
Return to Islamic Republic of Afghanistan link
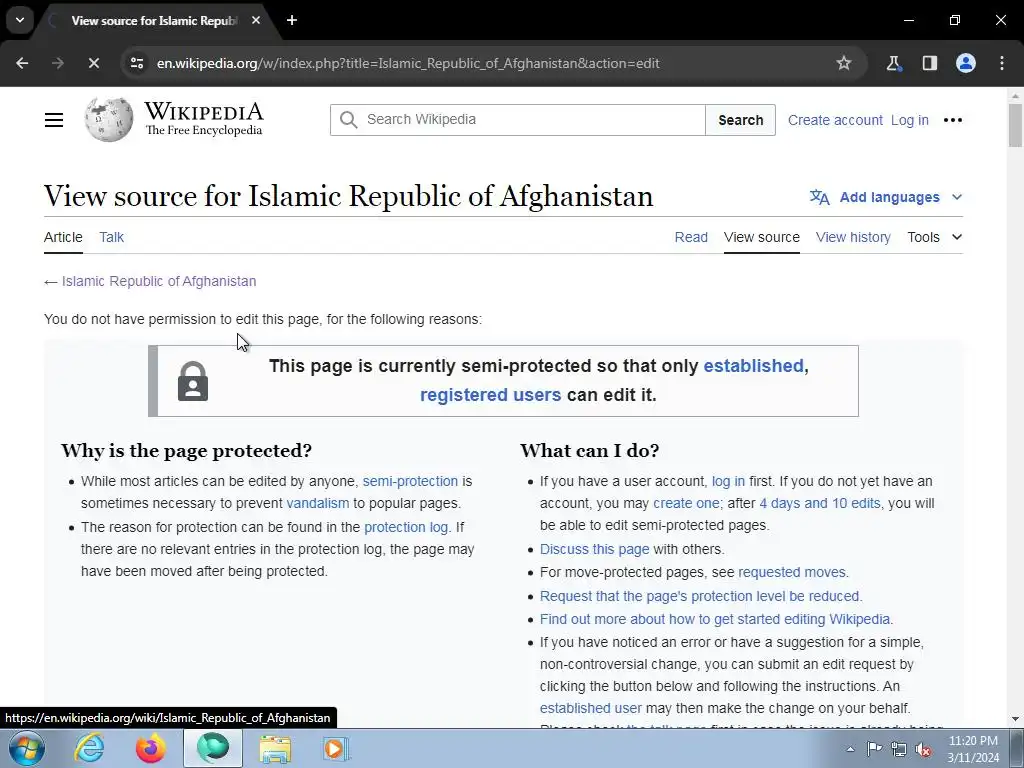coord(159,281)
